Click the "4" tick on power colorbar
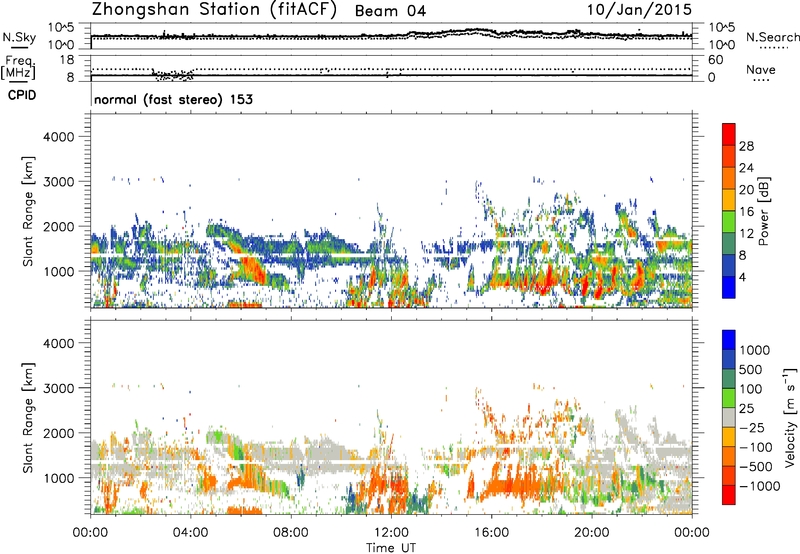The height and width of the screenshot is (554, 800). pos(743,277)
